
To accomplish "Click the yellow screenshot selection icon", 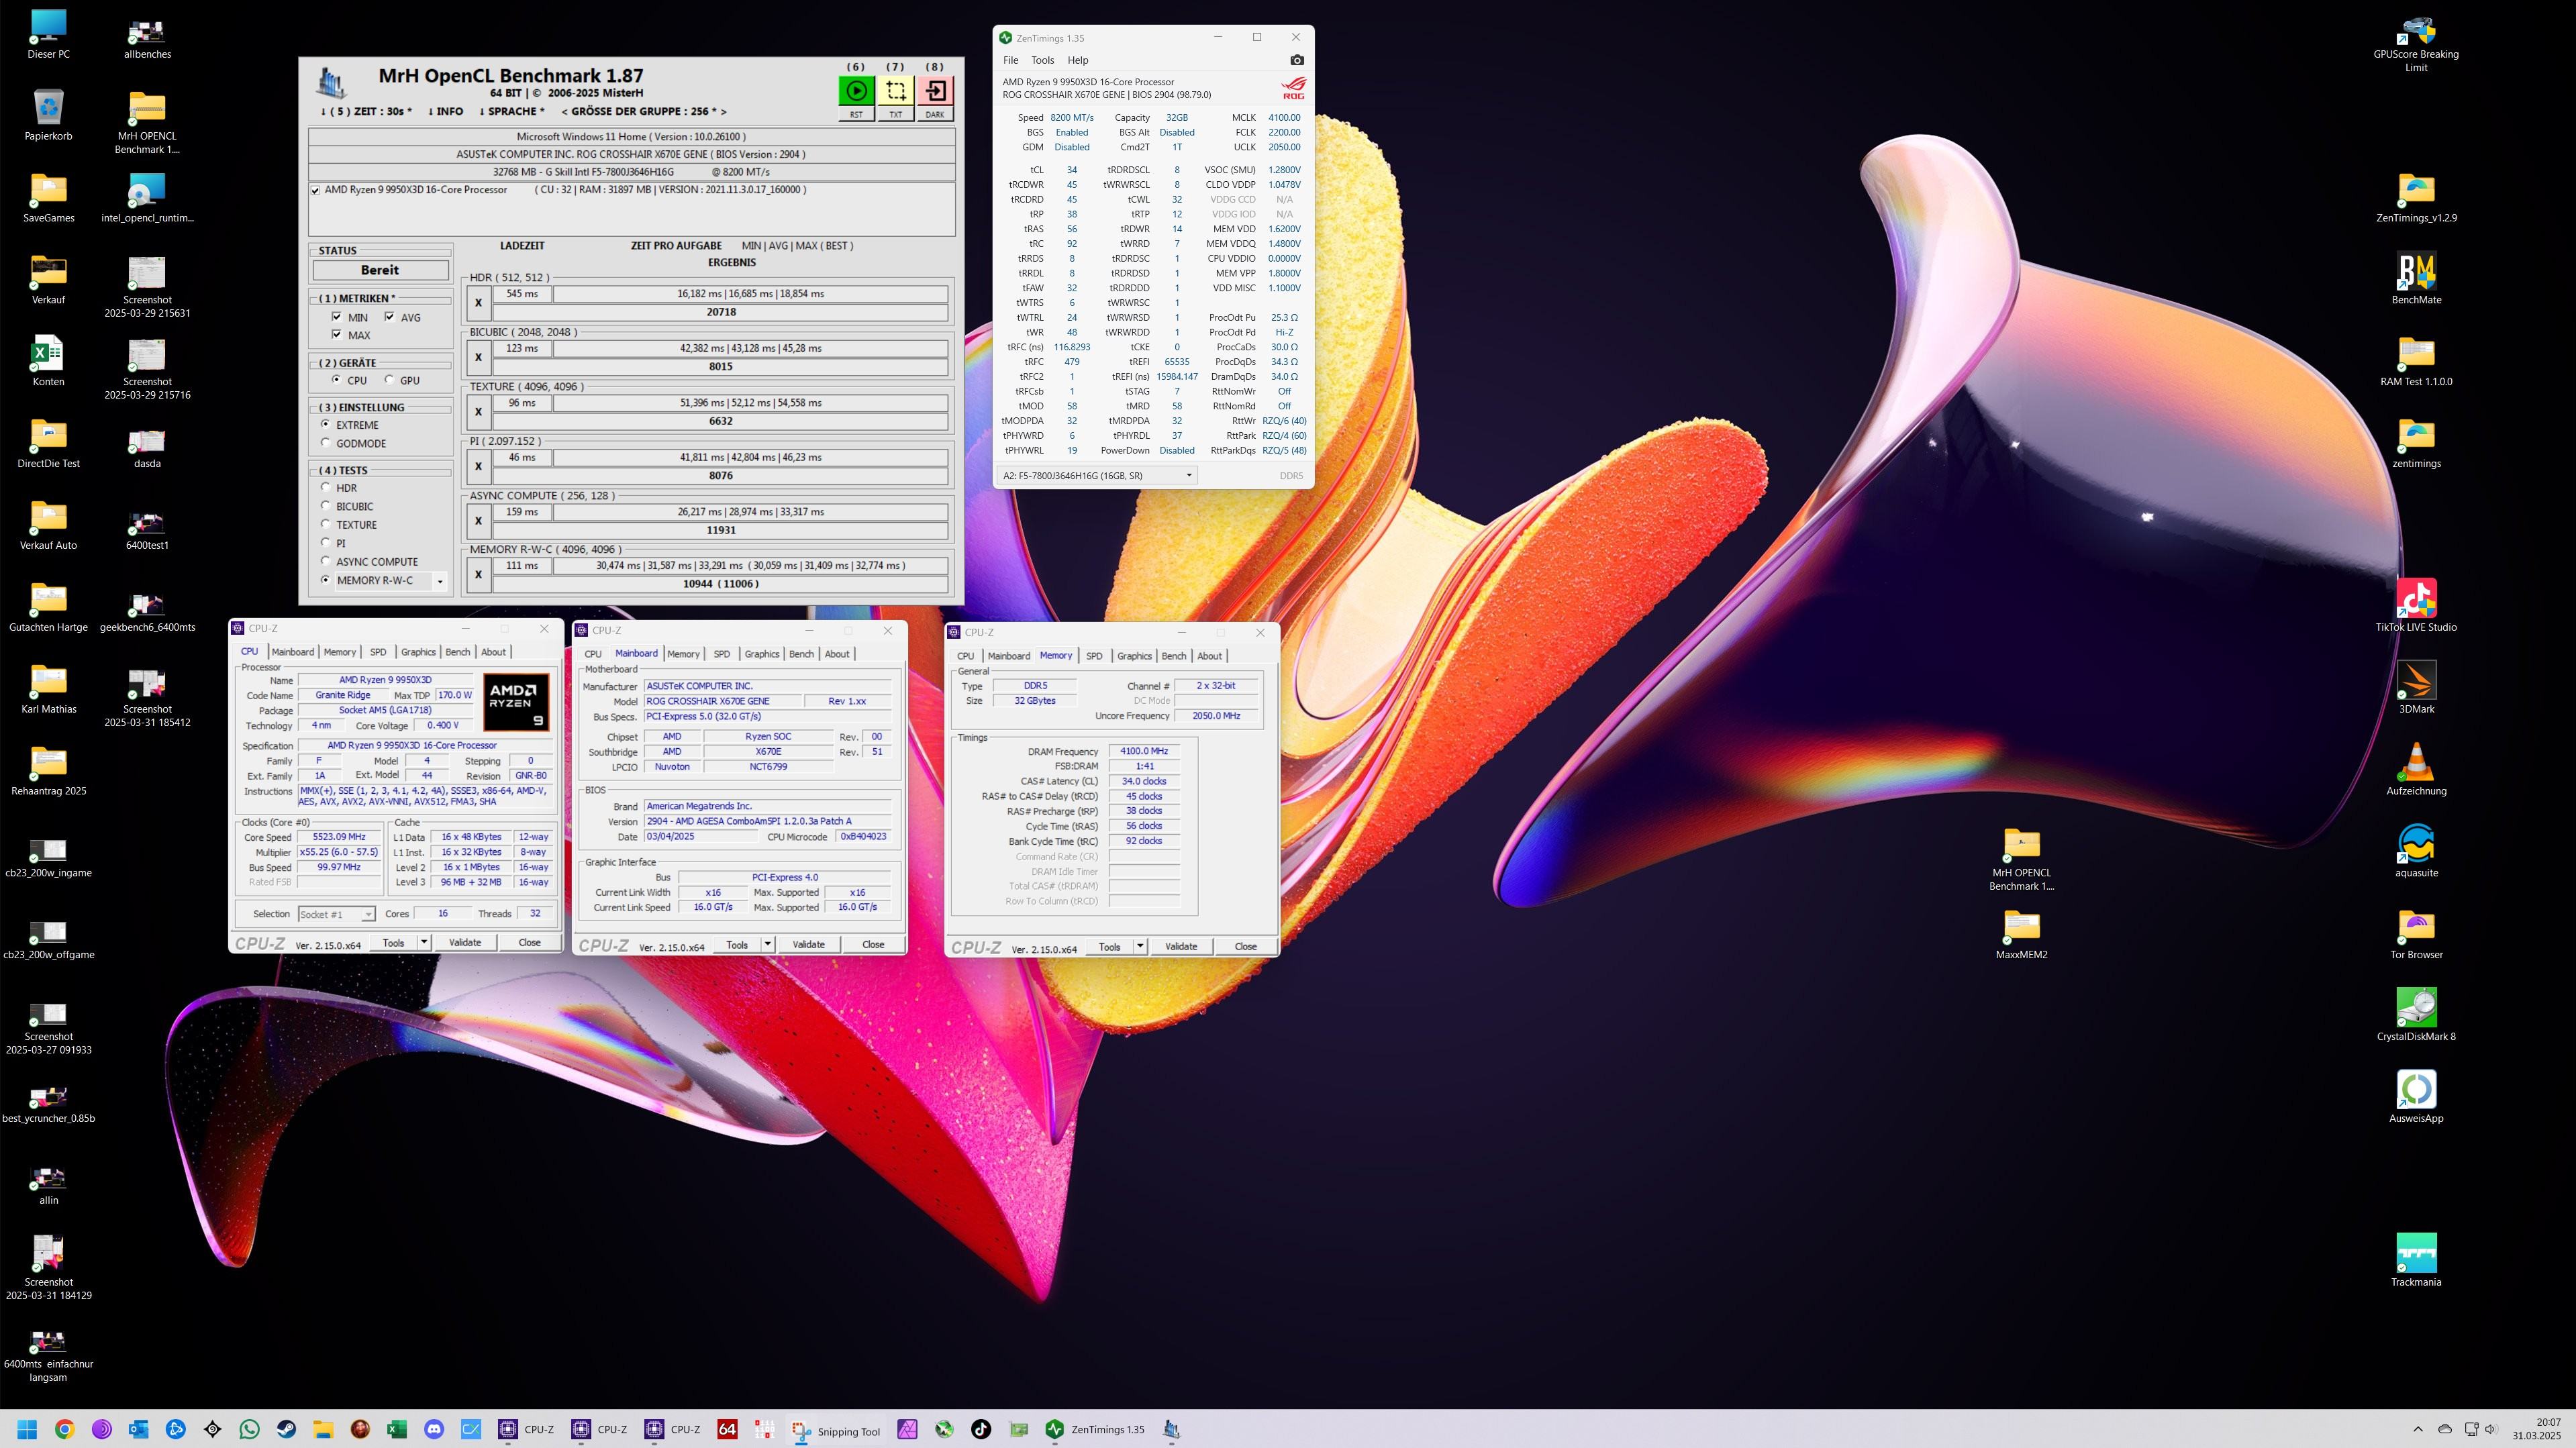I will [895, 91].
